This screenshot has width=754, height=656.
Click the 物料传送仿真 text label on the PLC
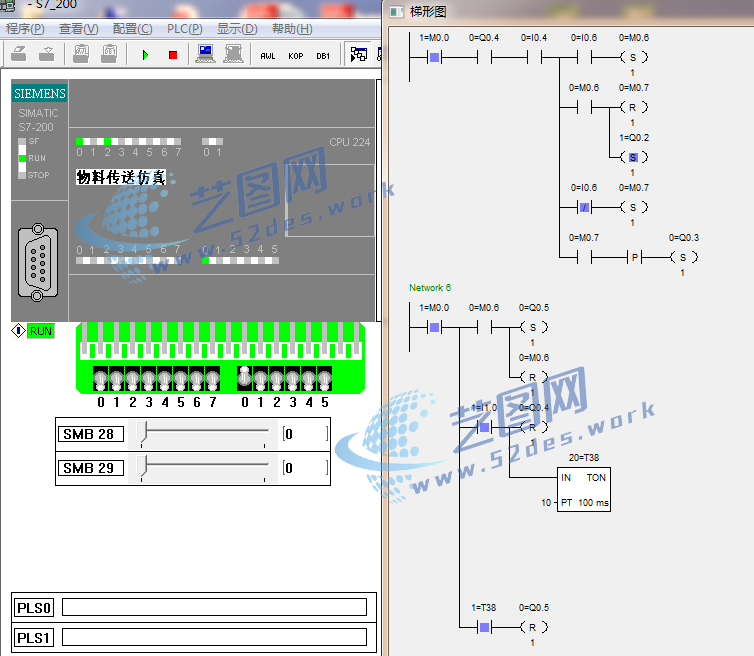coord(121,177)
